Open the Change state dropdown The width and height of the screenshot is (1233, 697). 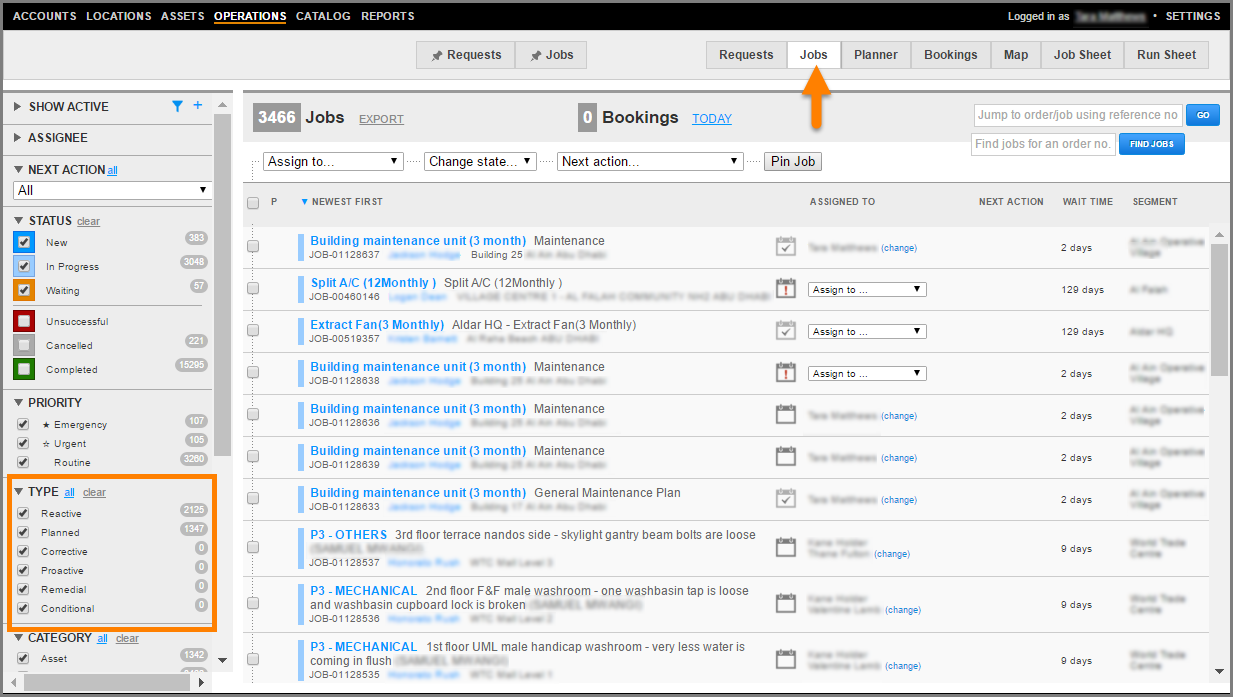point(480,161)
